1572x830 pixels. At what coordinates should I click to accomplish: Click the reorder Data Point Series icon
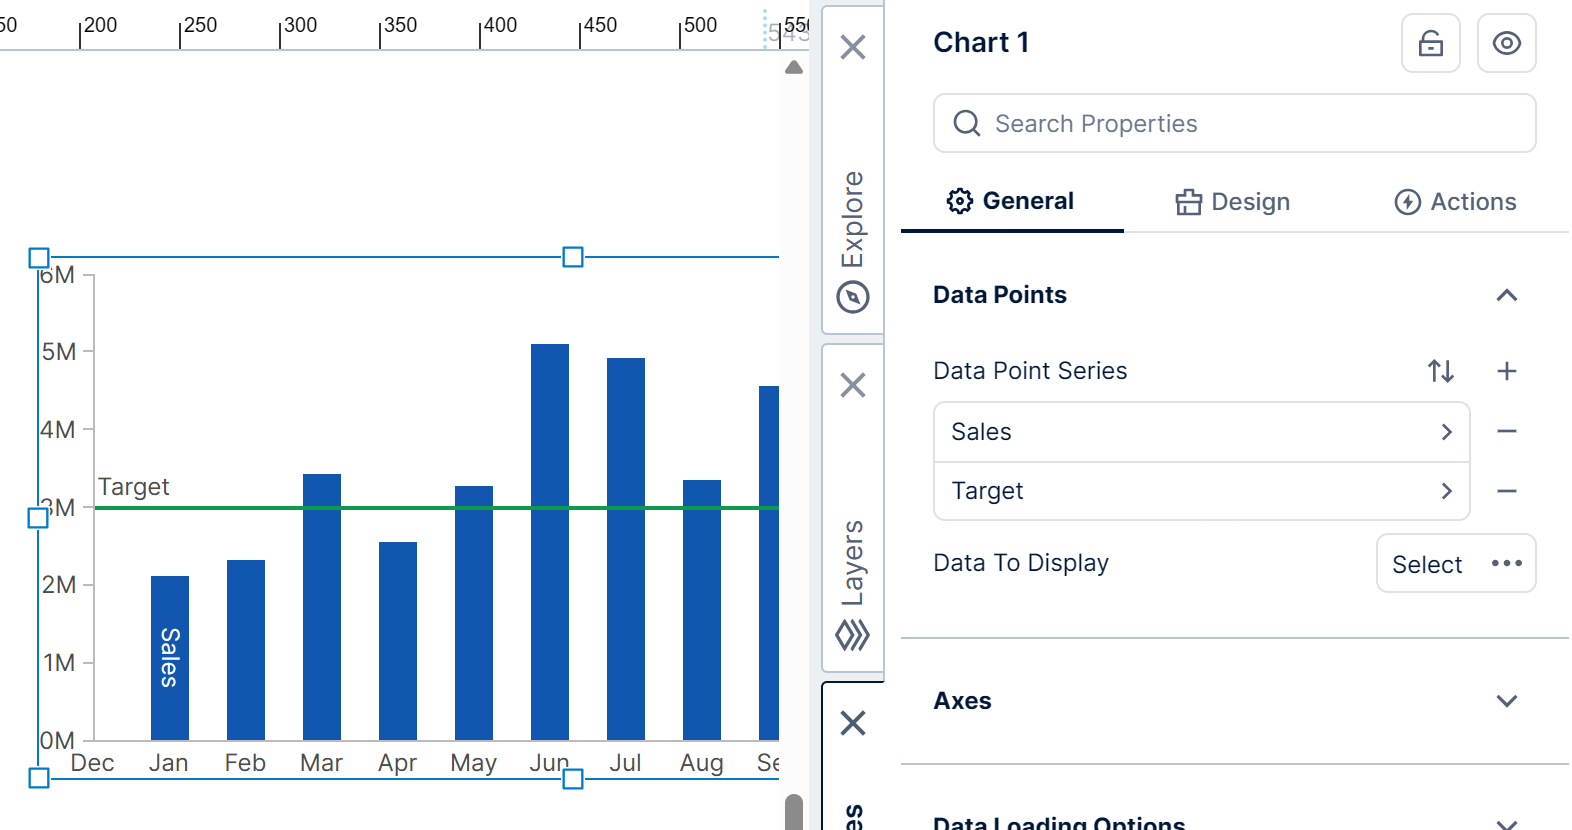coord(1440,371)
